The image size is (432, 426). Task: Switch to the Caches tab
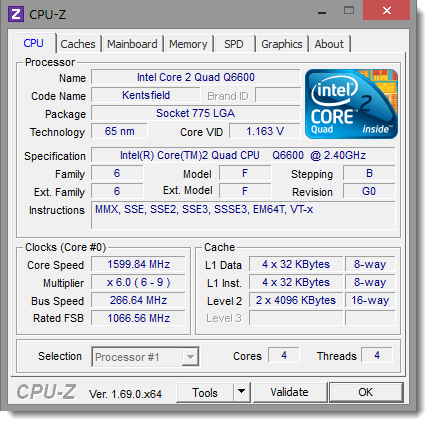(78, 44)
